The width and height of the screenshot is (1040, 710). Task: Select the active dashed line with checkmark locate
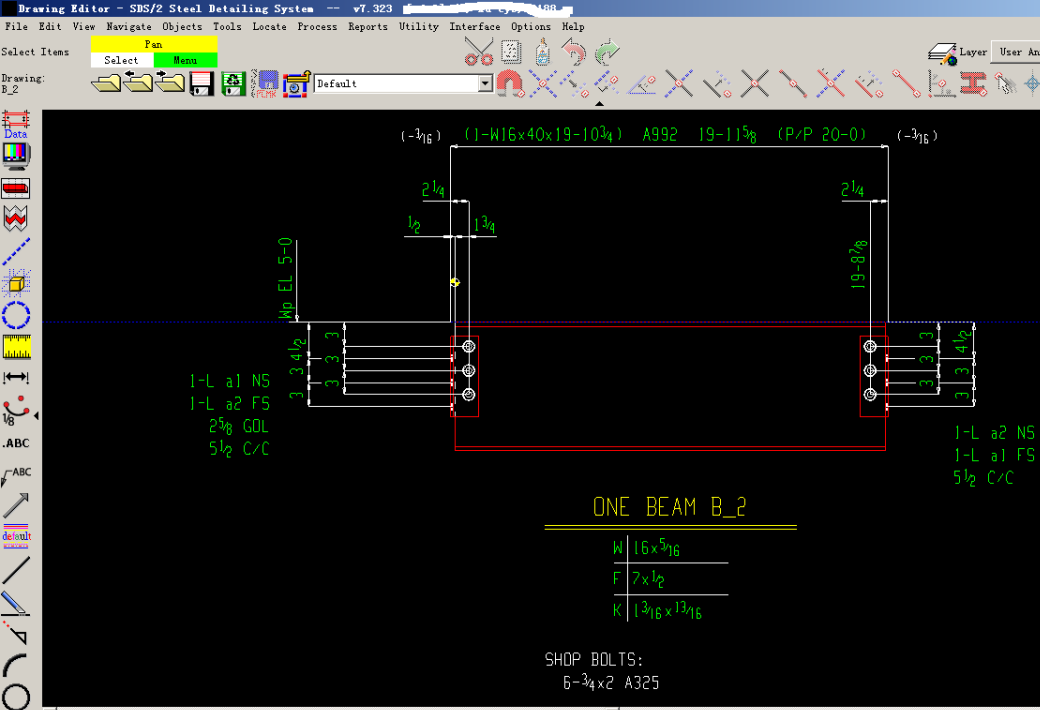[606, 84]
